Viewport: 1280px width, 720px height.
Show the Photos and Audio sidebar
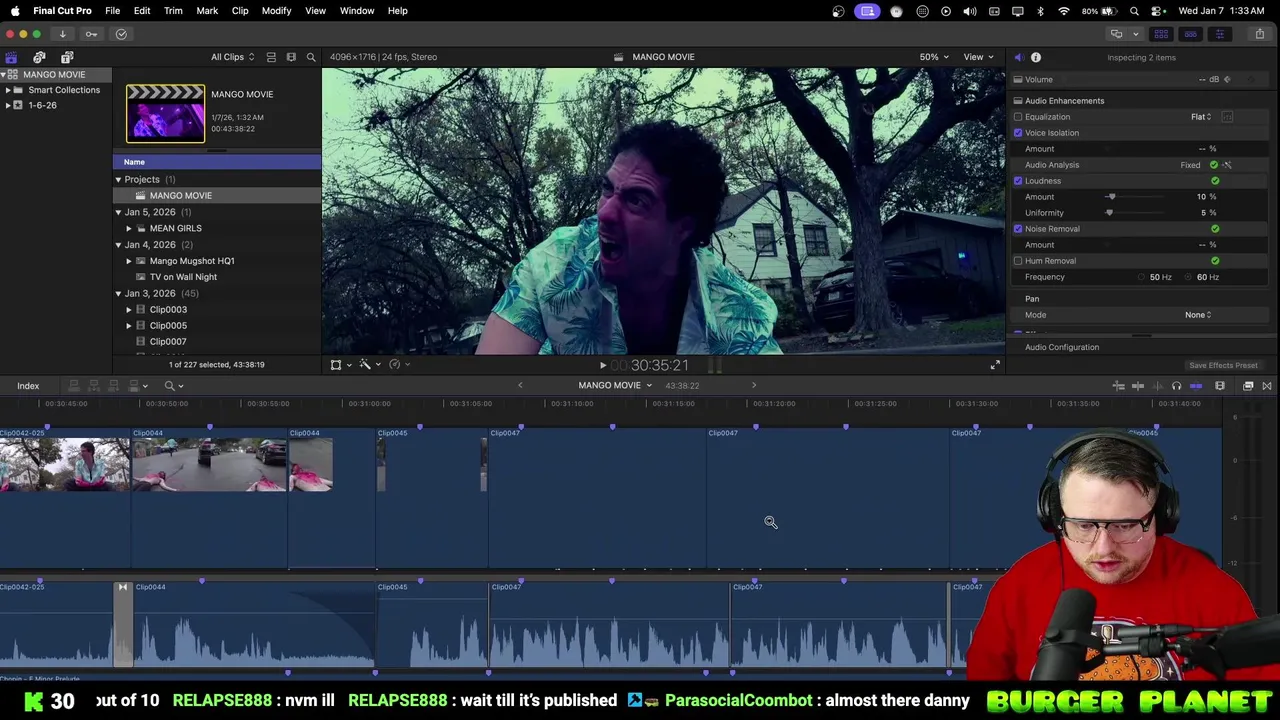coord(39,58)
